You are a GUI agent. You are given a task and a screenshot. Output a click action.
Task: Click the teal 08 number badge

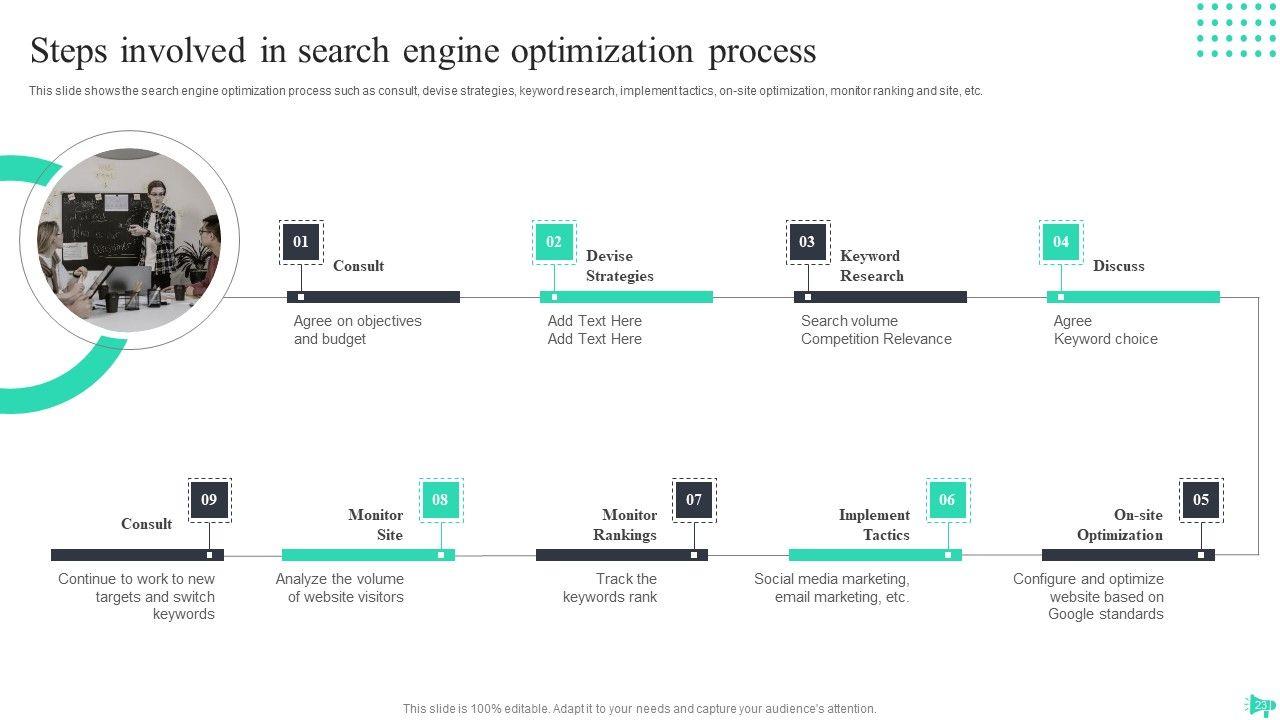point(440,500)
